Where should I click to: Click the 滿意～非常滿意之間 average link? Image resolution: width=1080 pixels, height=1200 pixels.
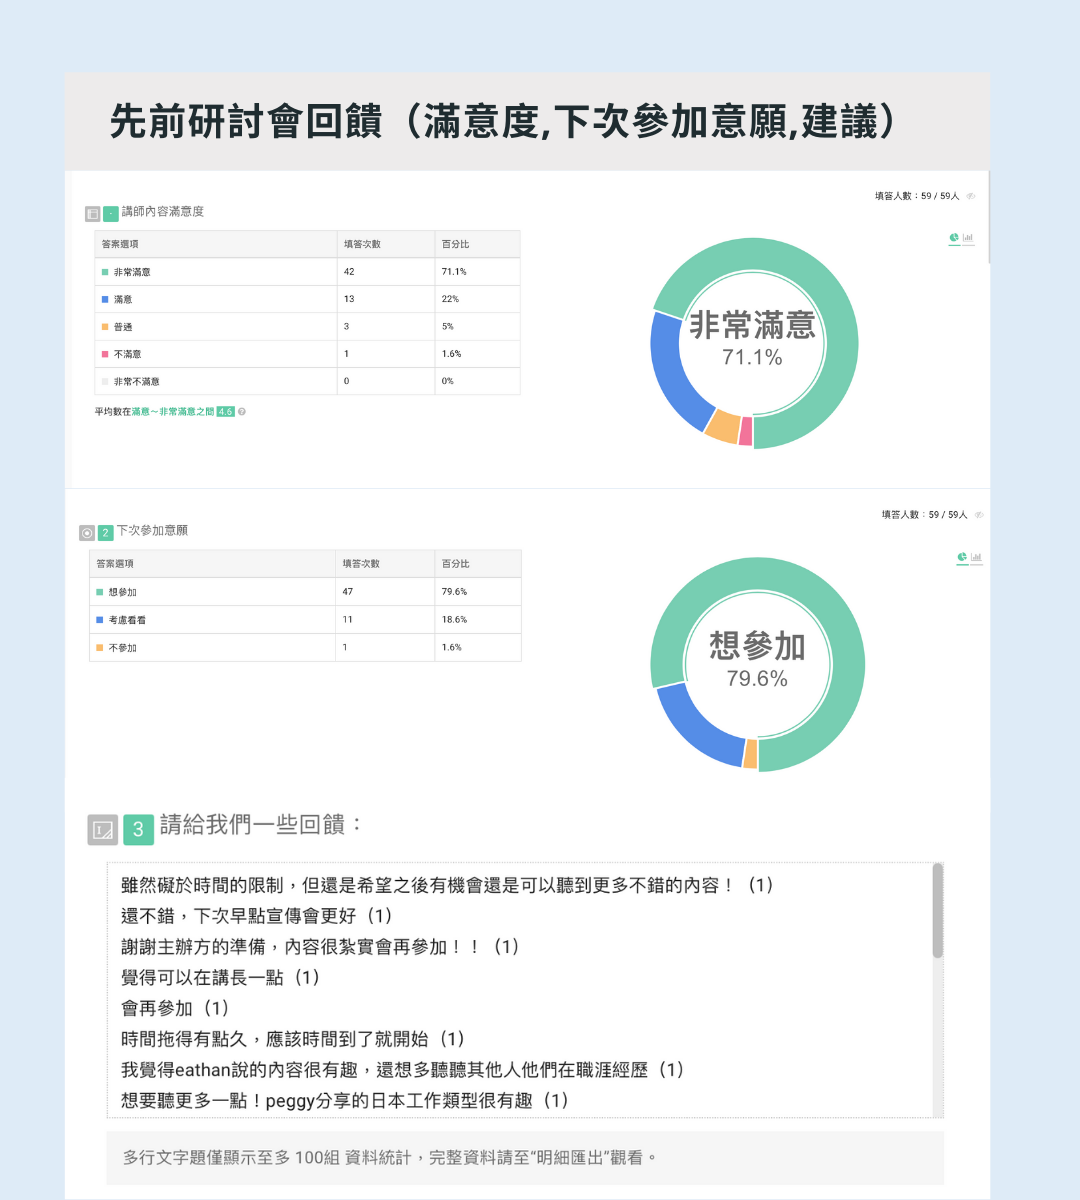173,412
